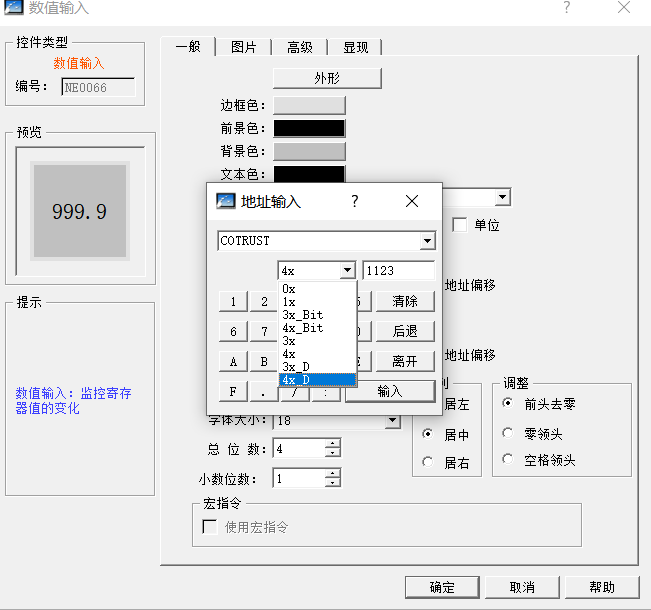Open the 边框色 color swatch
Image resolution: width=651 pixels, height=610 pixels.
click(309, 105)
